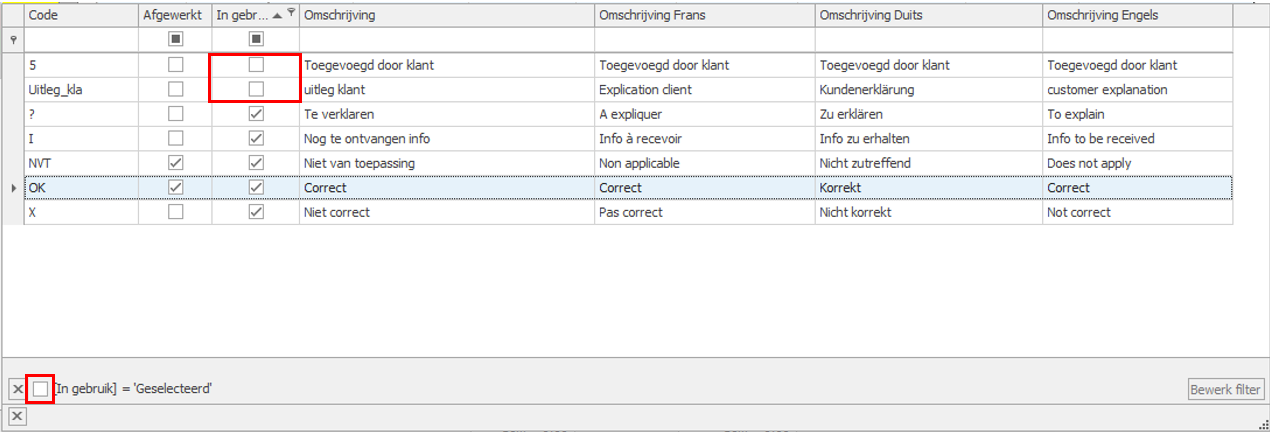Screen dimensions: 1270x432
Task: Close the bottom panel with X button
Action: [18, 416]
